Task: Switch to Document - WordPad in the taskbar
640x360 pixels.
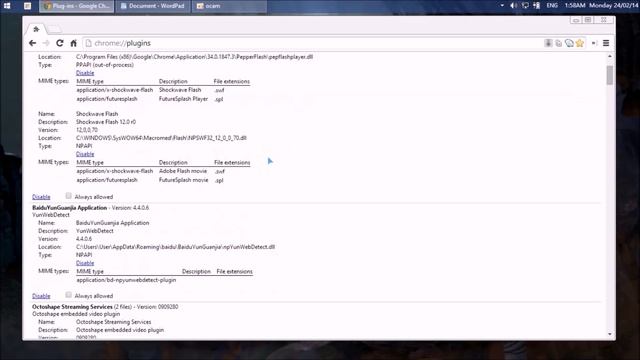Action: click(x=153, y=6)
